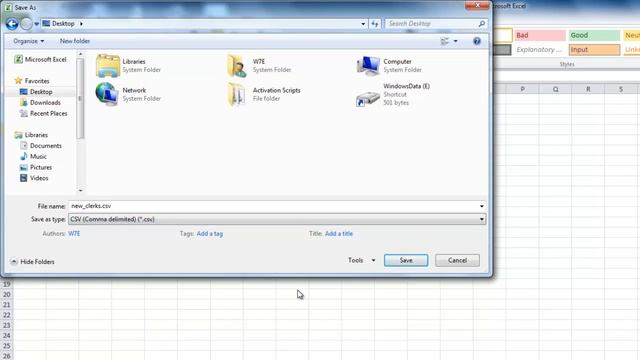This screenshot has width=640, height=360.
Task: Open address bar history dropdown
Action: [x=363, y=24]
